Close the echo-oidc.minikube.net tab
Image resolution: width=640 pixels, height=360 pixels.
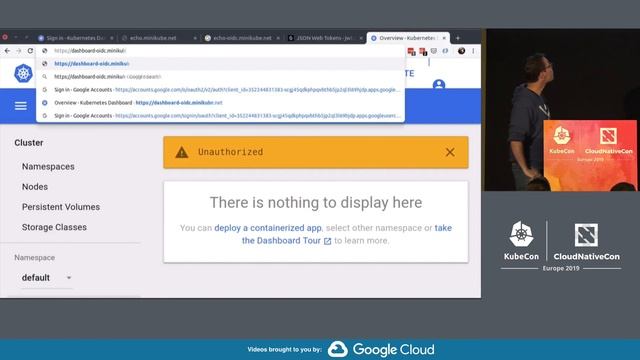coord(278,38)
